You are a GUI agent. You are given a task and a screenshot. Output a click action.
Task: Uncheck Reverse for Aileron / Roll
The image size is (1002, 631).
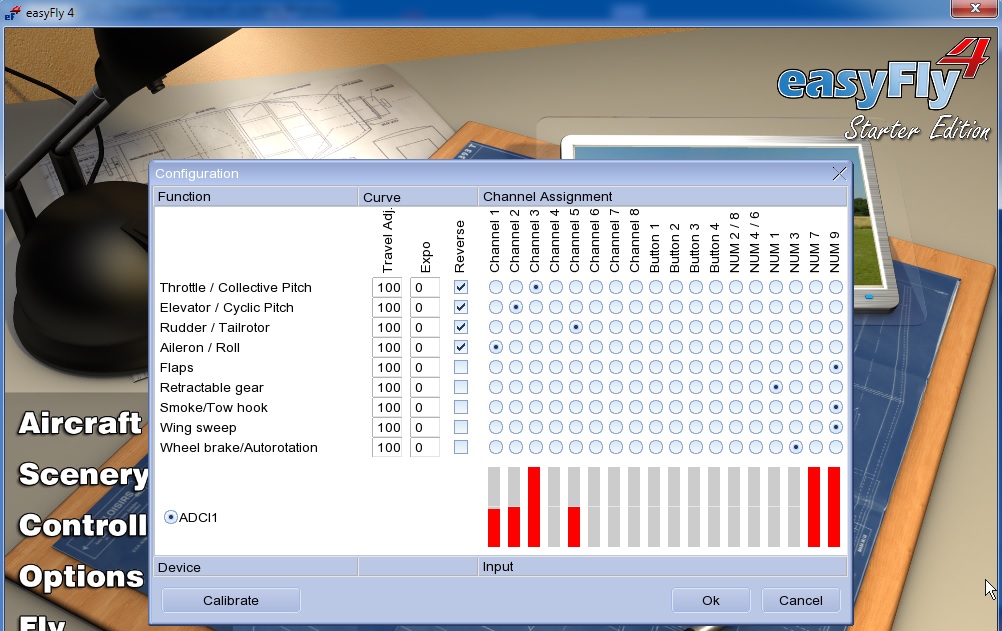(460, 347)
